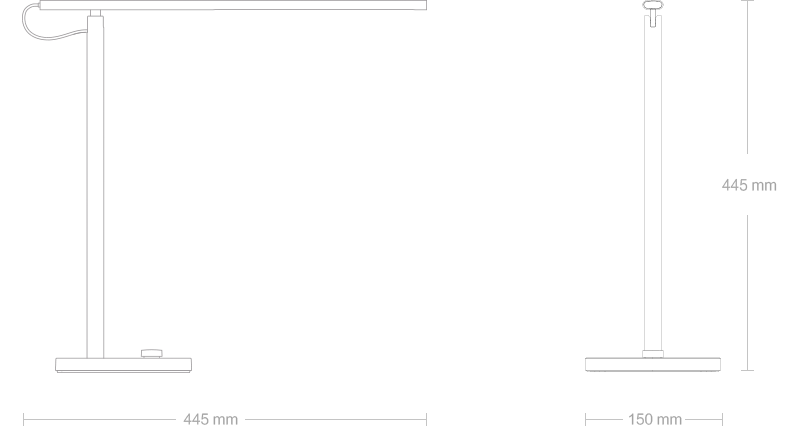Click the right end tick of the 445 mm width line

427,419
